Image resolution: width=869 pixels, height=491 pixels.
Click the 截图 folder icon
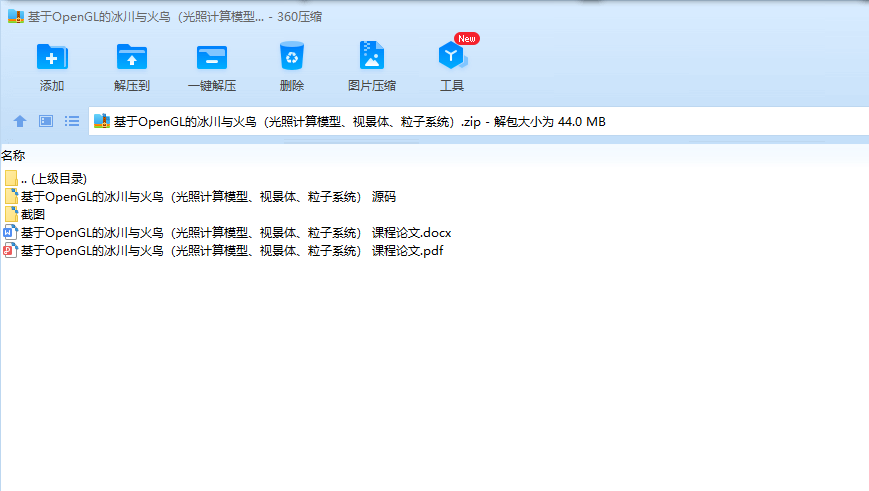[x=11, y=214]
